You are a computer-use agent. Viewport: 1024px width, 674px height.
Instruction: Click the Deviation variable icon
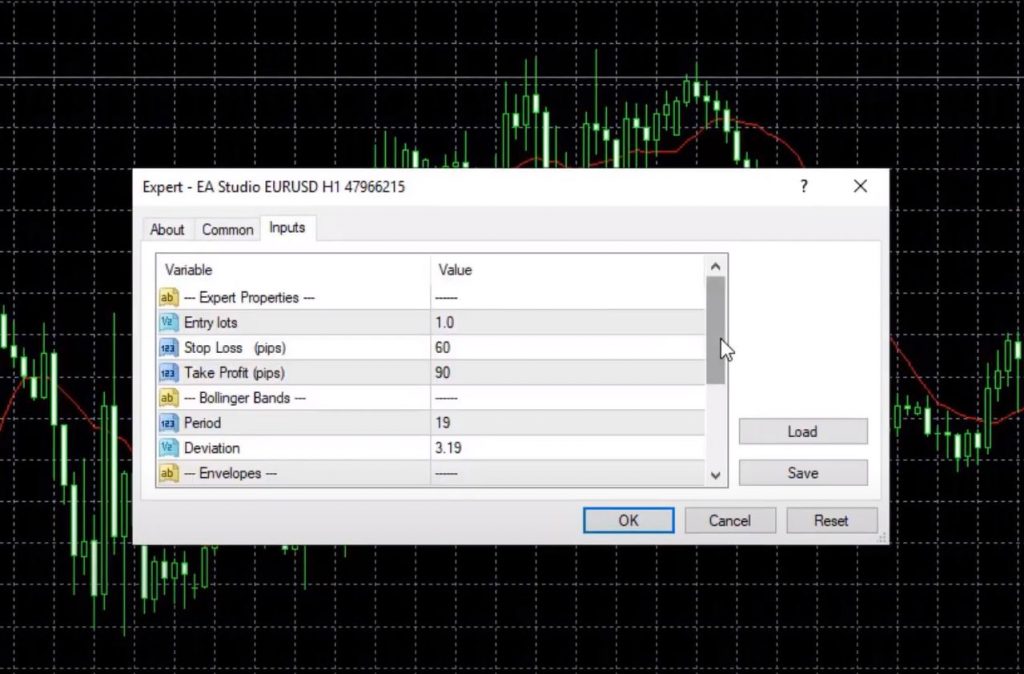point(169,448)
